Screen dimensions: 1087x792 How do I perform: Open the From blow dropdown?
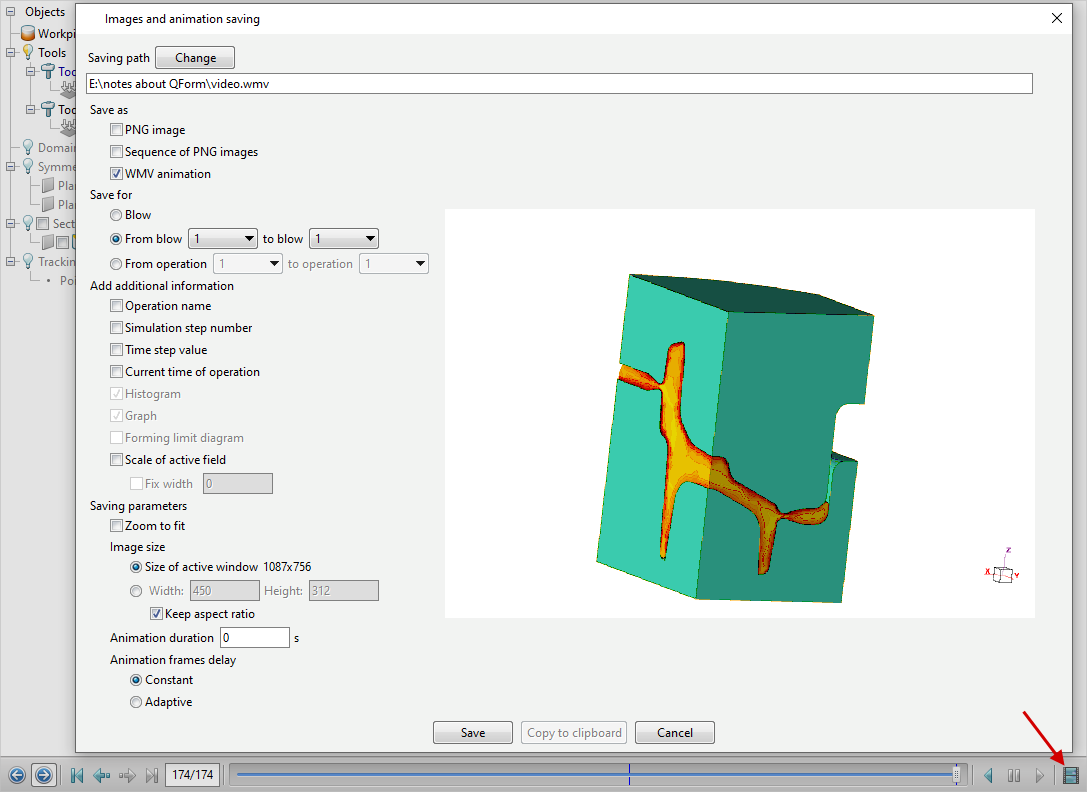tap(223, 239)
